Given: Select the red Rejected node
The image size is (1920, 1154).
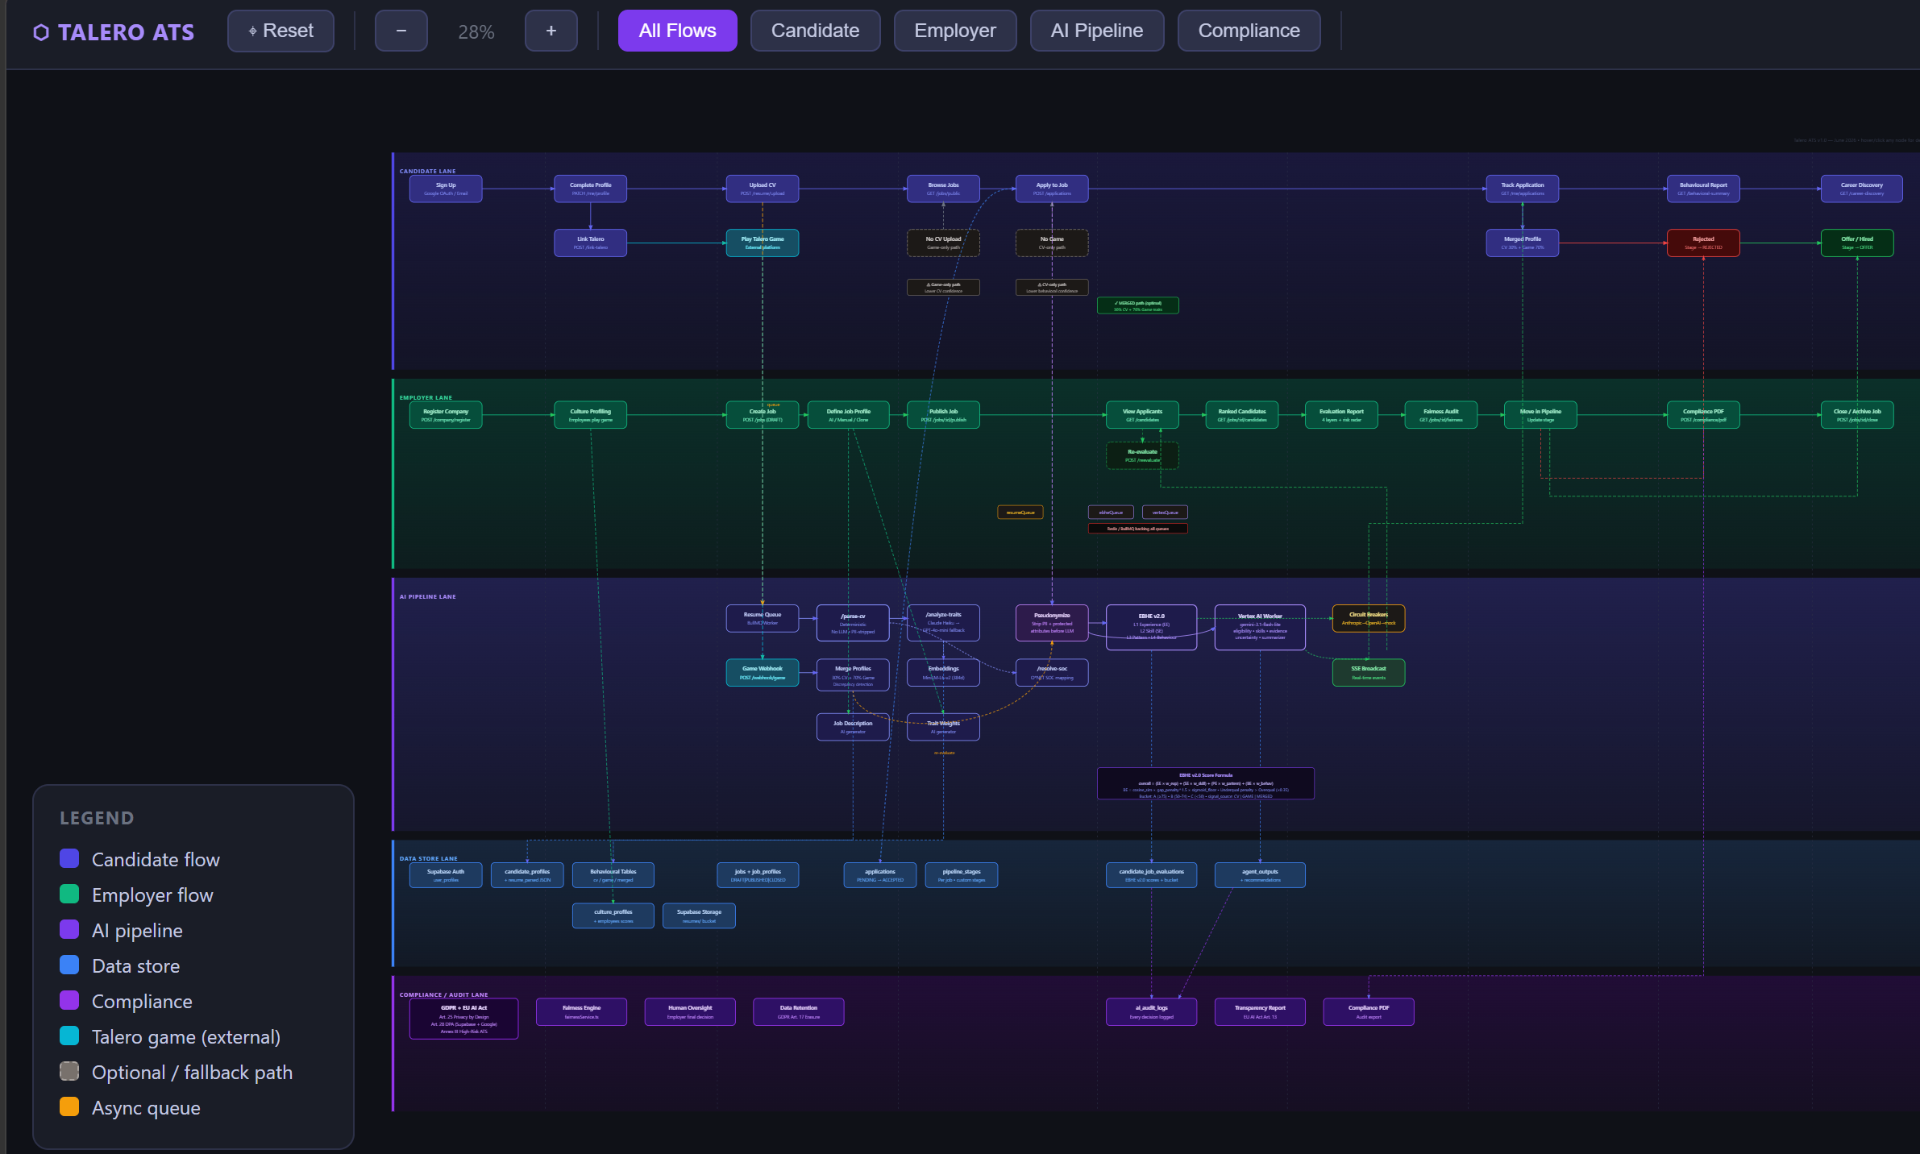Looking at the screenshot, I should (x=1703, y=243).
